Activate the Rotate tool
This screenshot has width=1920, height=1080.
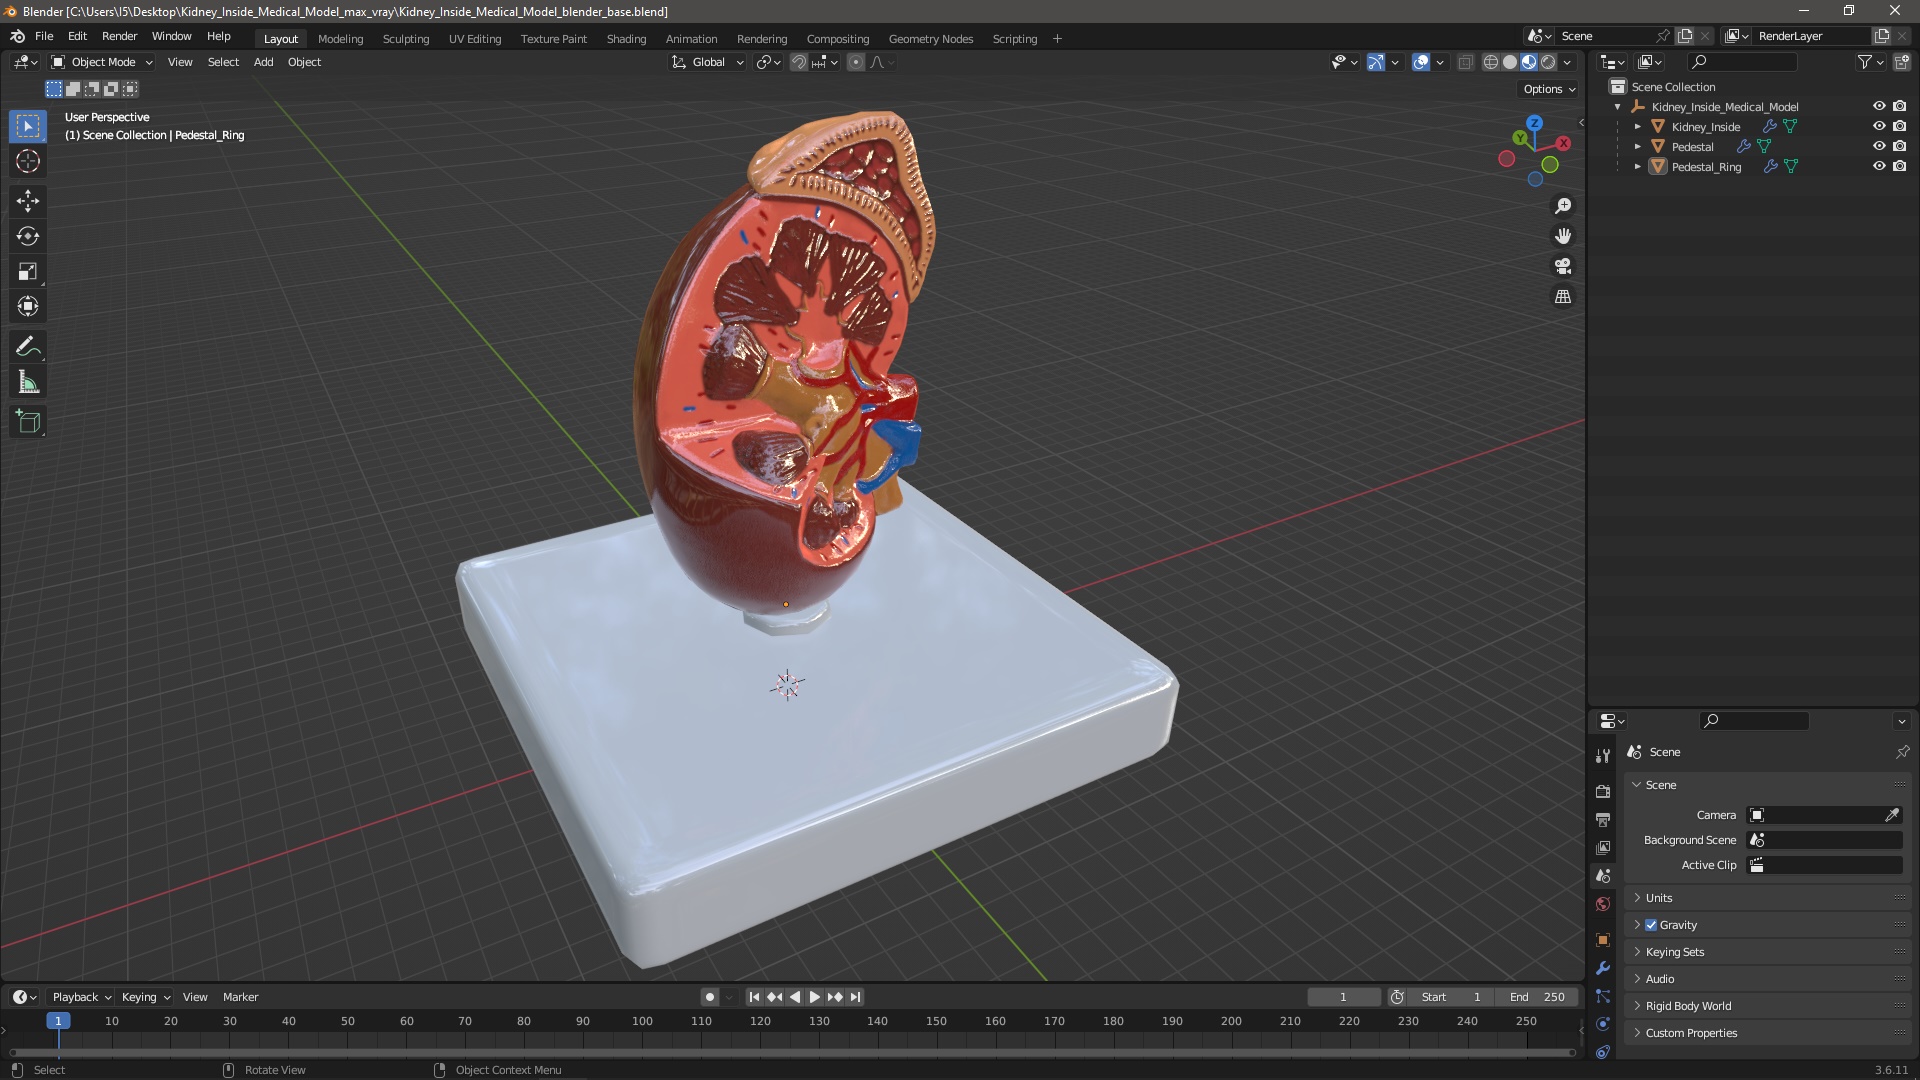tap(28, 236)
